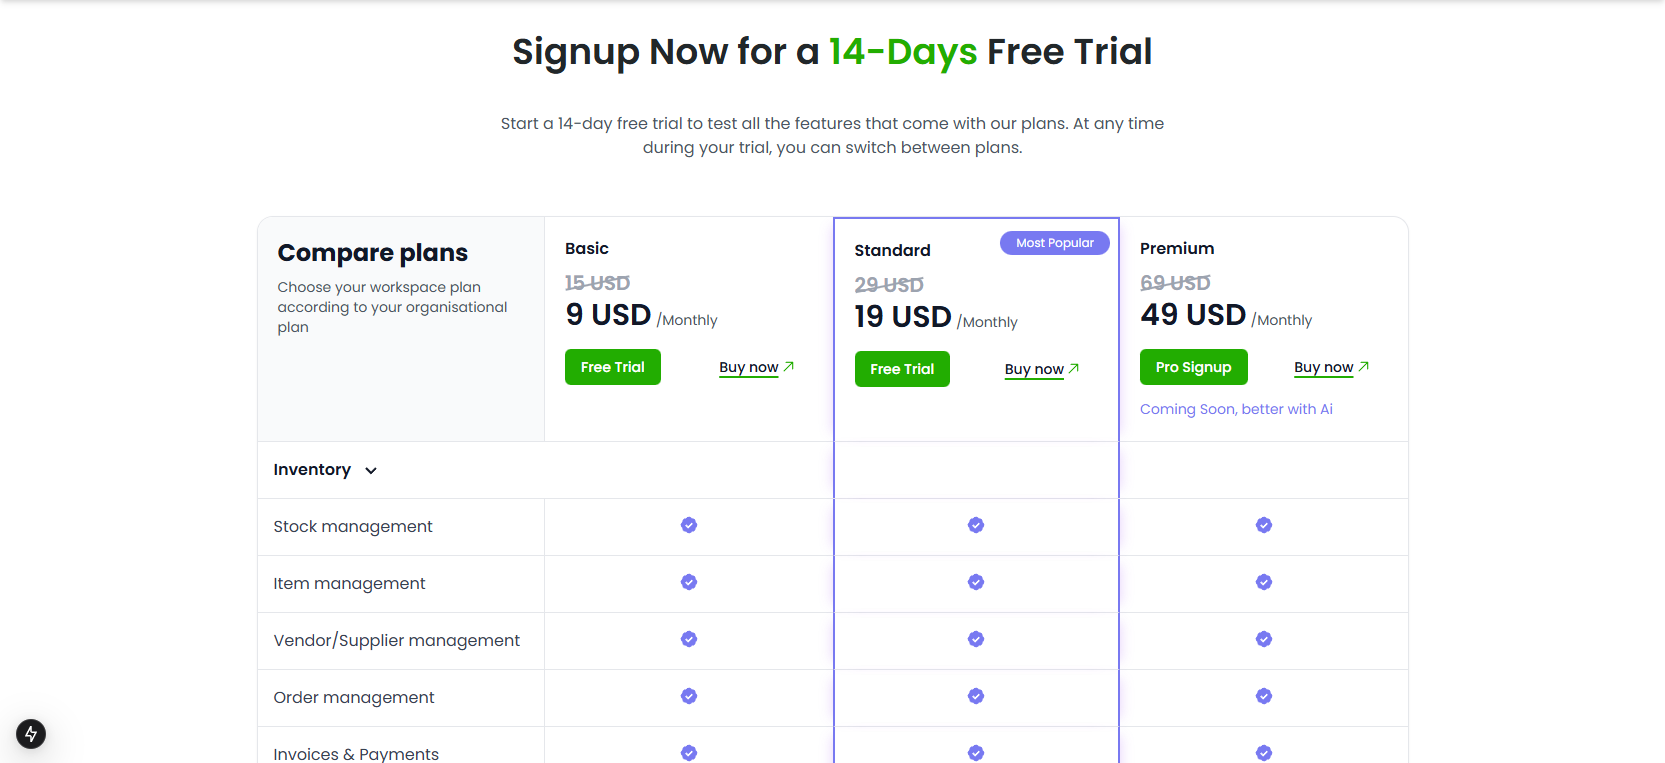Click the lightning bolt icon in the corner
The image size is (1665, 763).
(x=31, y=734)
